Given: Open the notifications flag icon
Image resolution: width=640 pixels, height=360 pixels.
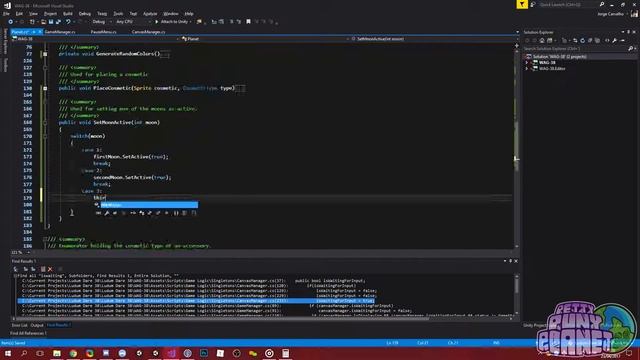Looking at the screenshot, I should [522, 4].
